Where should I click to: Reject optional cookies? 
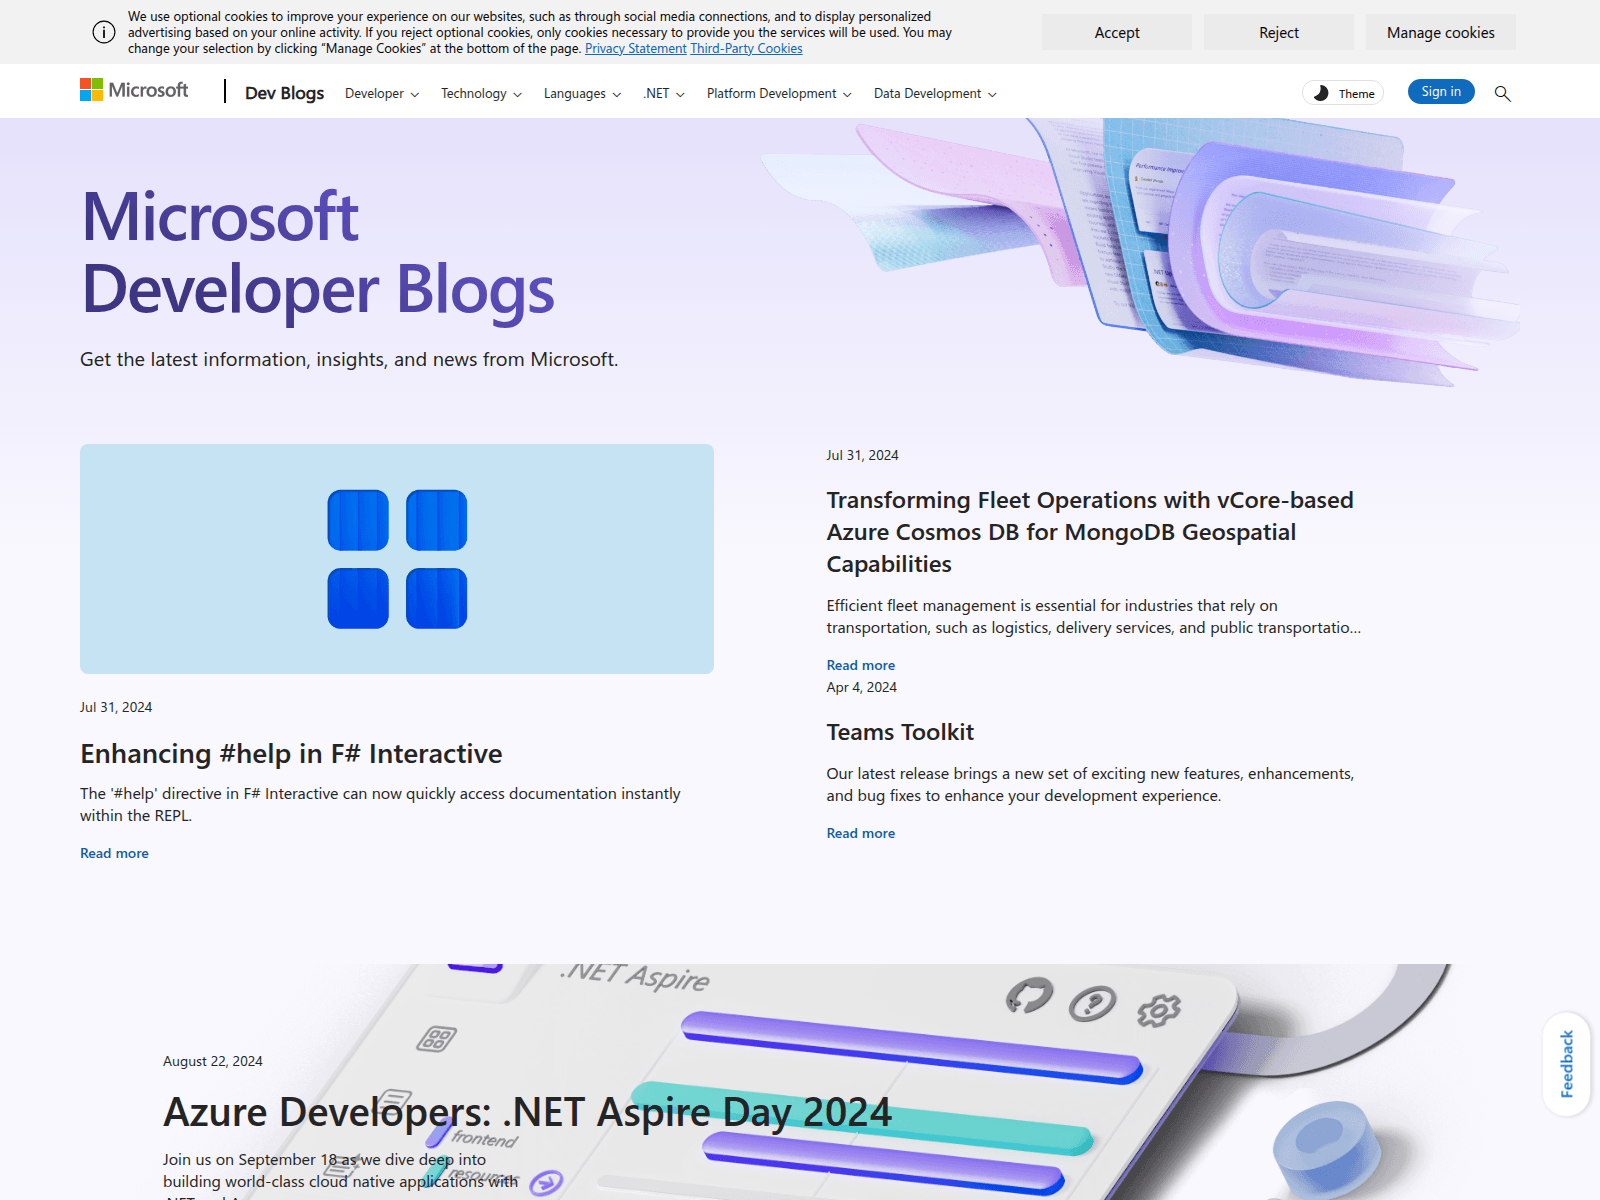click(1279, 32)
